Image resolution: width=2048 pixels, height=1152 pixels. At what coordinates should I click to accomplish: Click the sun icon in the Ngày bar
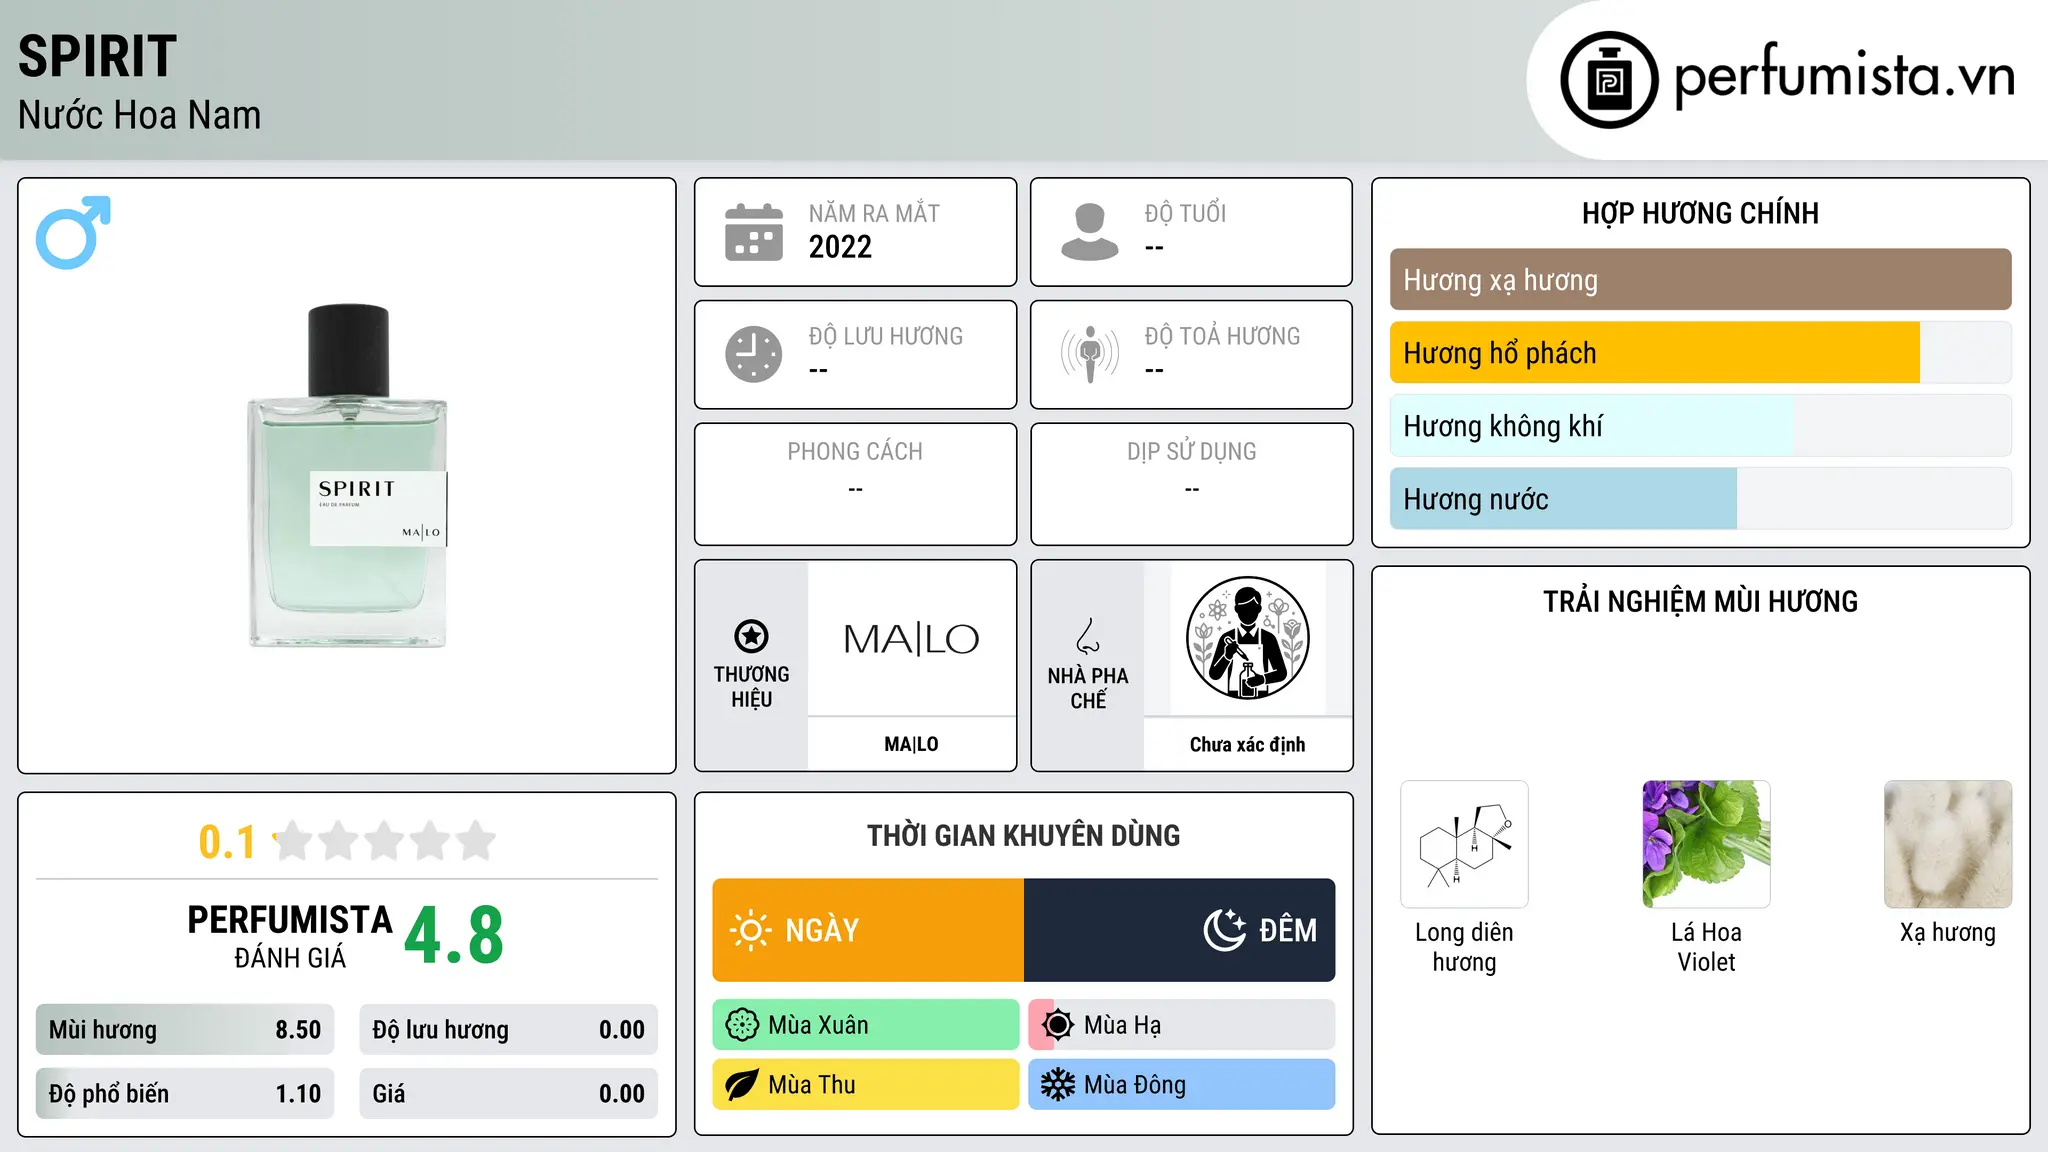pos(751,930)
